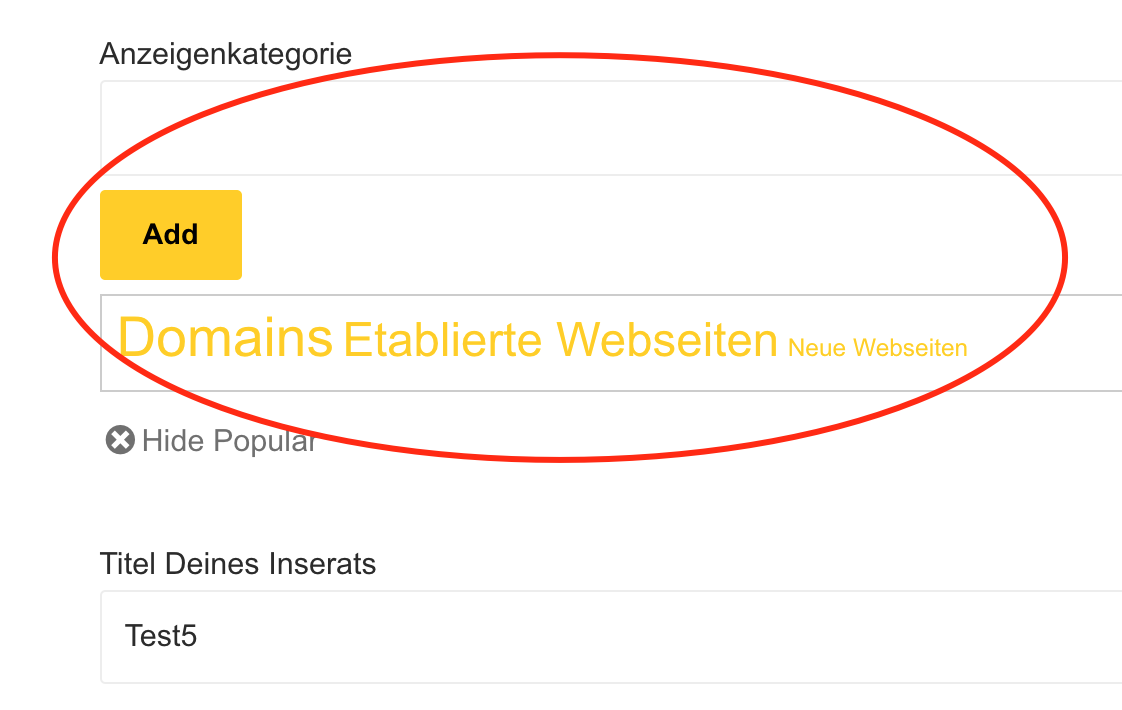Focus the Titel Deines Inserats text field
The image size is (1122, 710).
(611, 637)
